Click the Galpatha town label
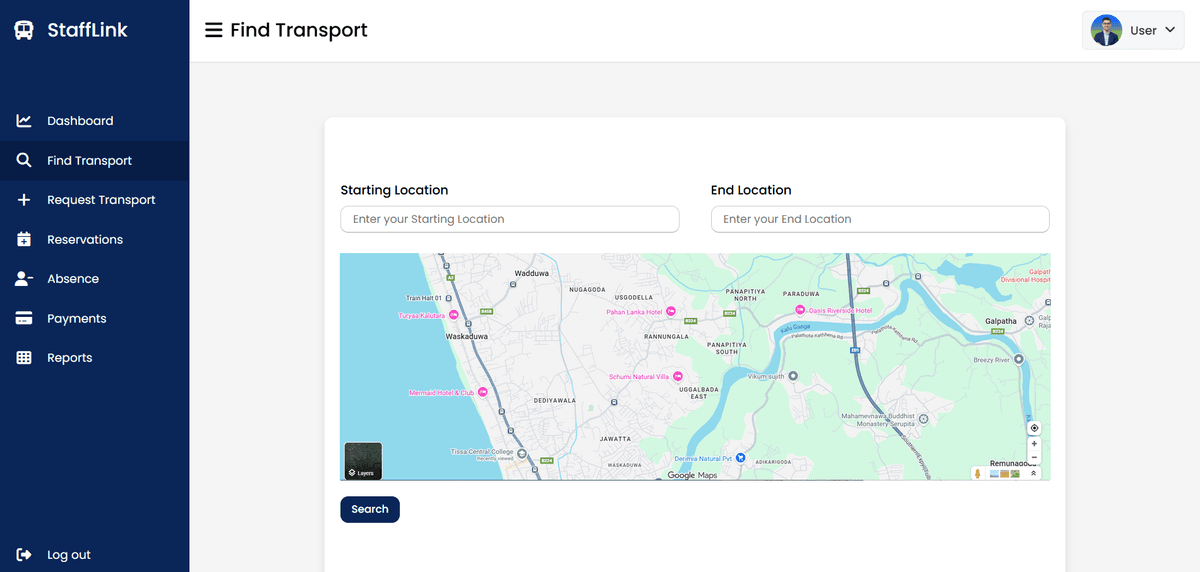 tap(1001, 321)
